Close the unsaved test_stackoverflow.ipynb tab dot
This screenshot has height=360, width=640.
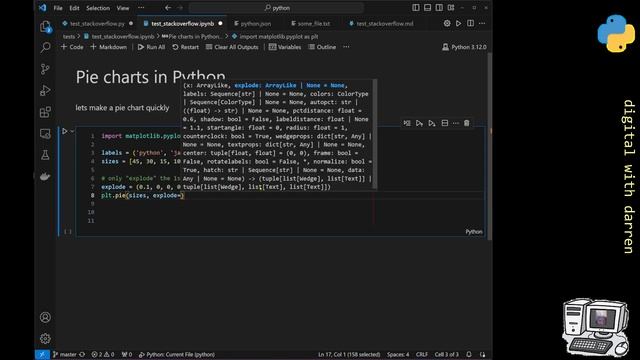220,24
